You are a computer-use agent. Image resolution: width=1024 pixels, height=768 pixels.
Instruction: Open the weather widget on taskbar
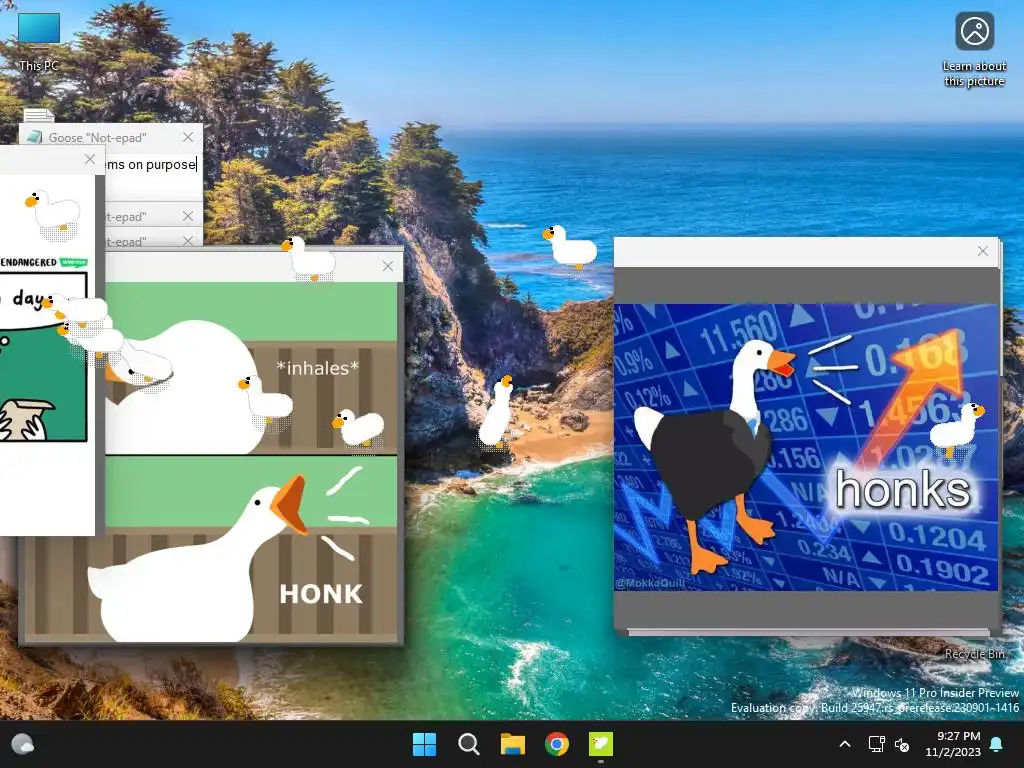point(23,744)
